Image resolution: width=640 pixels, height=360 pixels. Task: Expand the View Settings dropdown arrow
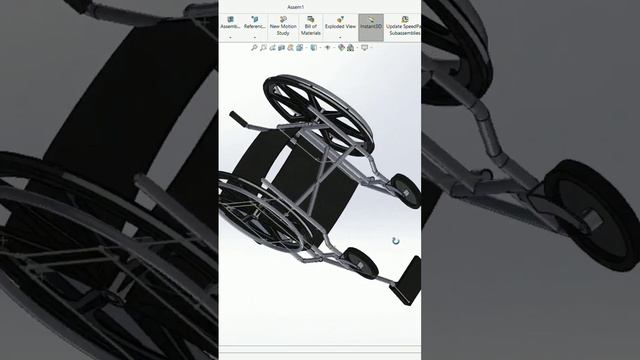click(371, 48)
